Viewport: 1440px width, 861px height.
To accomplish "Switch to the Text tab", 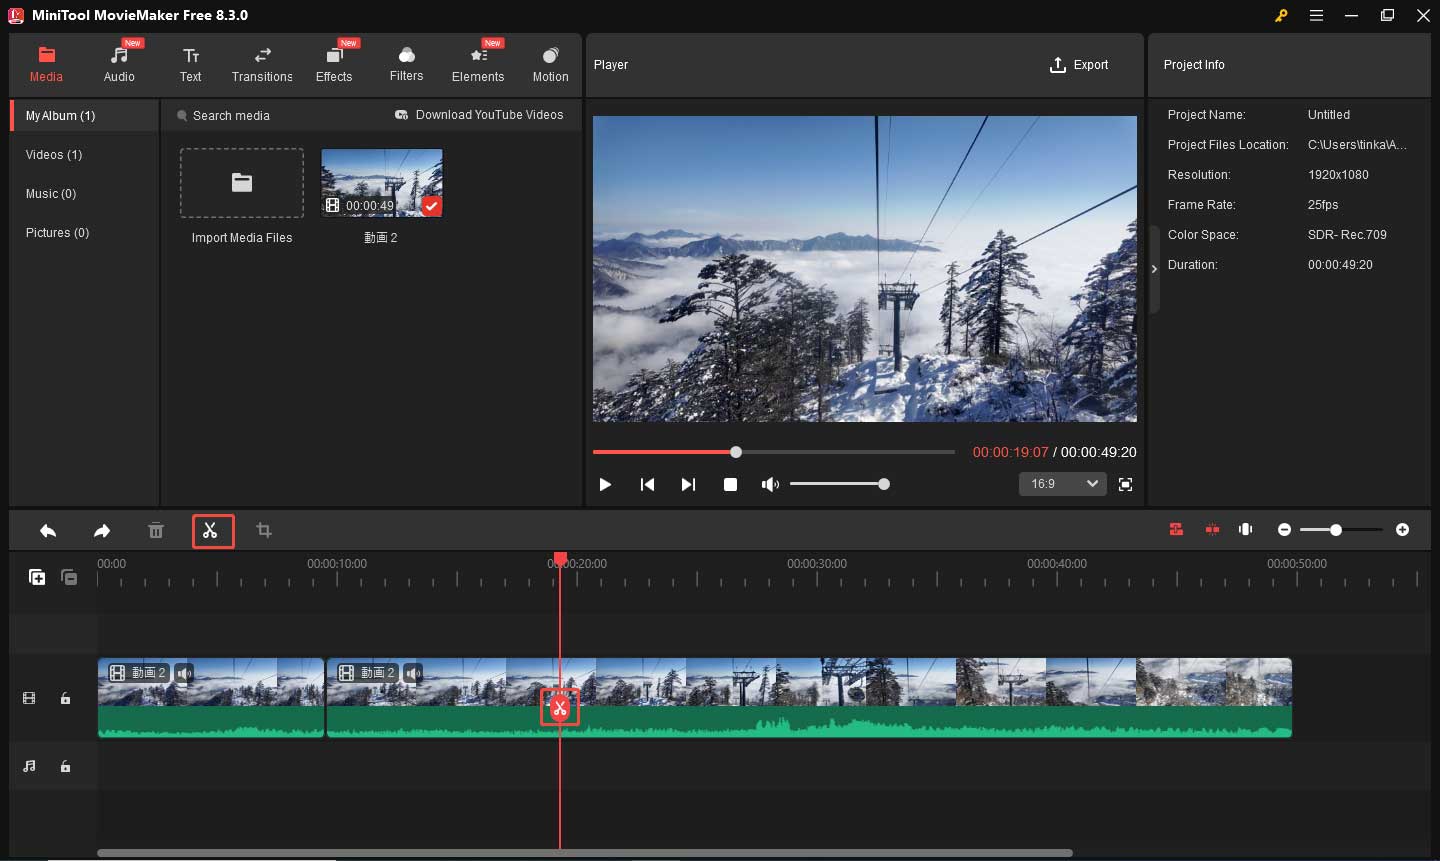I will [x=190, y=64].
